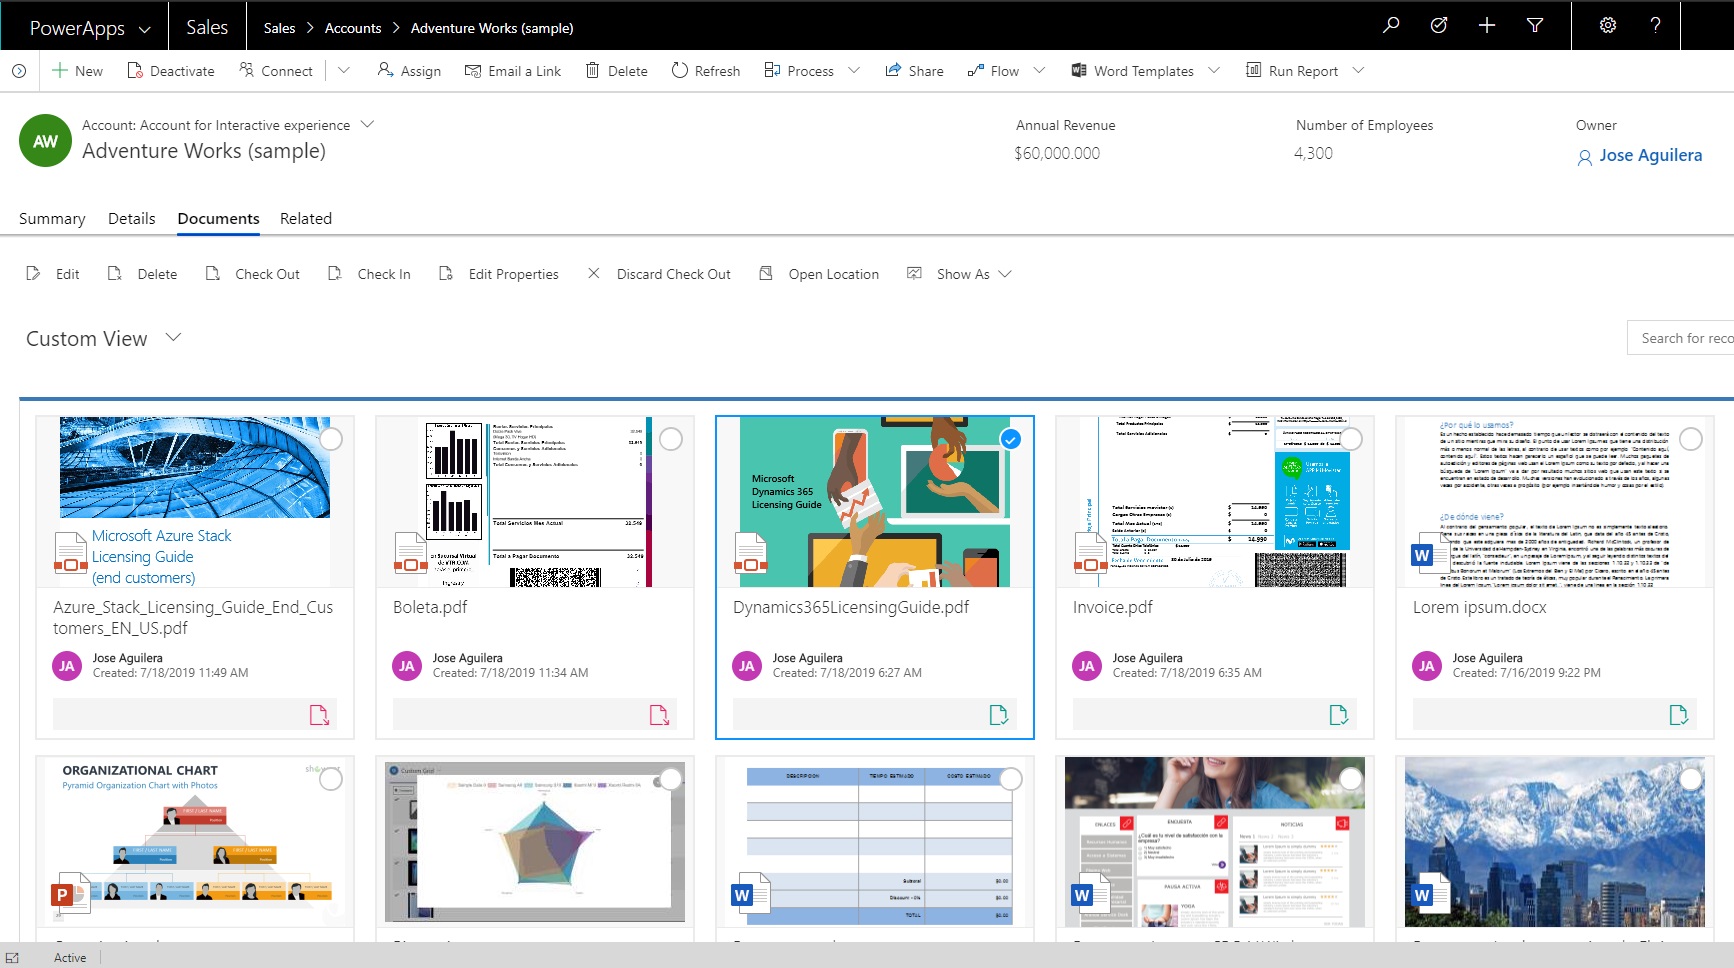Click Sales breadcrumb link
1734x968 pixels.
point(279,28)
